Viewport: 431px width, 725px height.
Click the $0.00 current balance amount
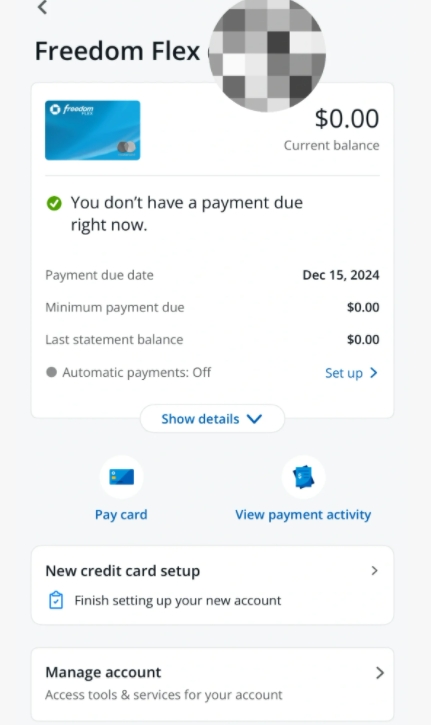point(347,118)
